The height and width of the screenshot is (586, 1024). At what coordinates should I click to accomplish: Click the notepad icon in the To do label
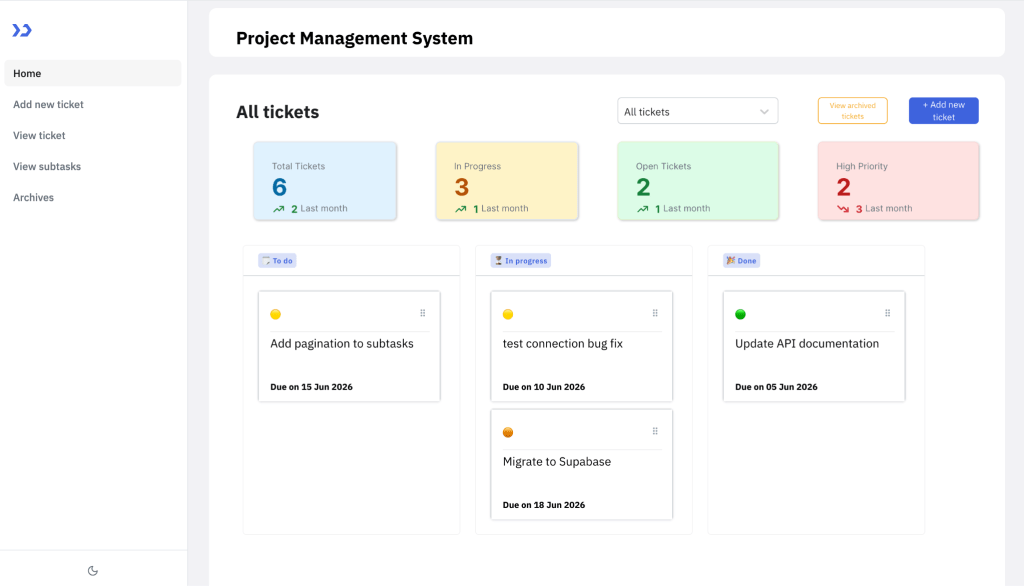(x=266, y=261)
